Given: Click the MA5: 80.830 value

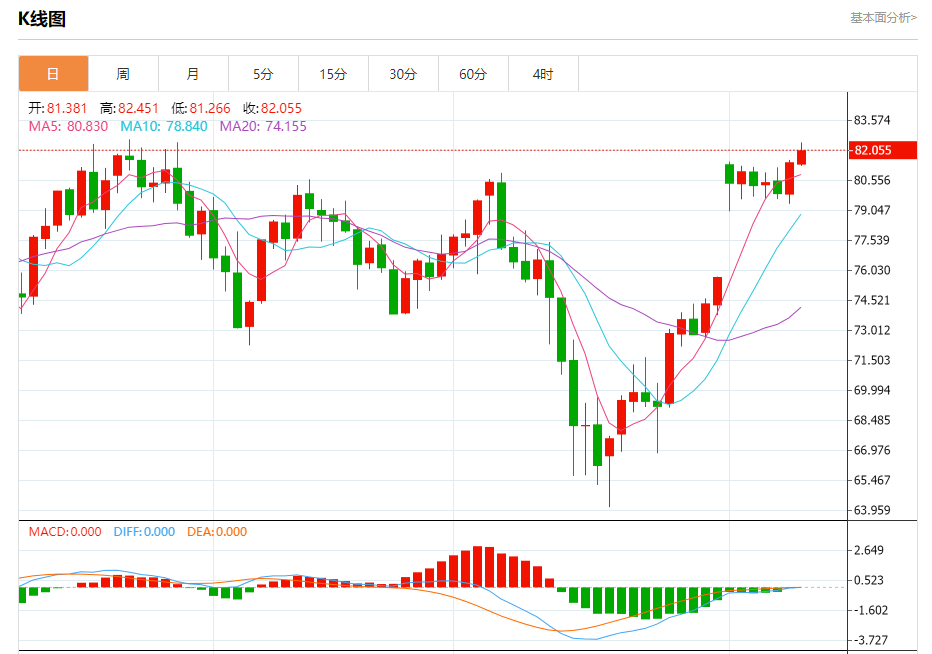Looking at the screenshot, I should [68, 126].
